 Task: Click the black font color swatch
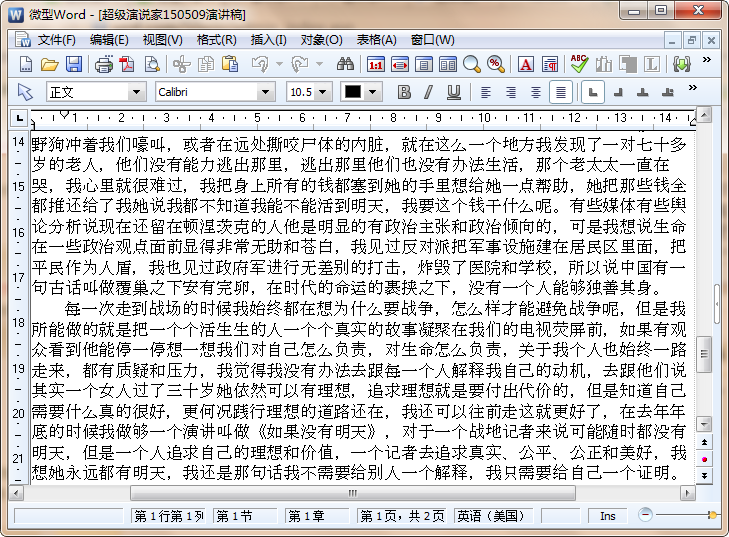tap(353, 92)
